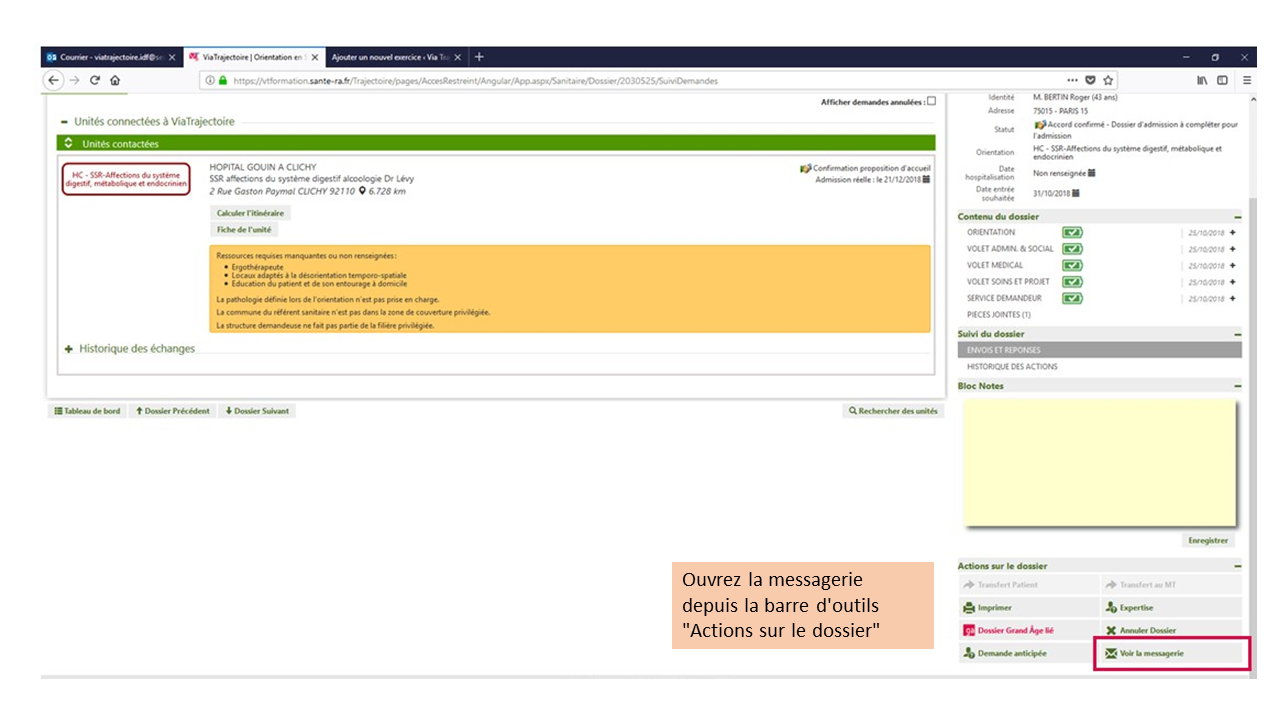The width and height of the screenshot is (1280, 720).
Task: Click inside the yellow Bloc Notes area
Action: pos(1098,462)
